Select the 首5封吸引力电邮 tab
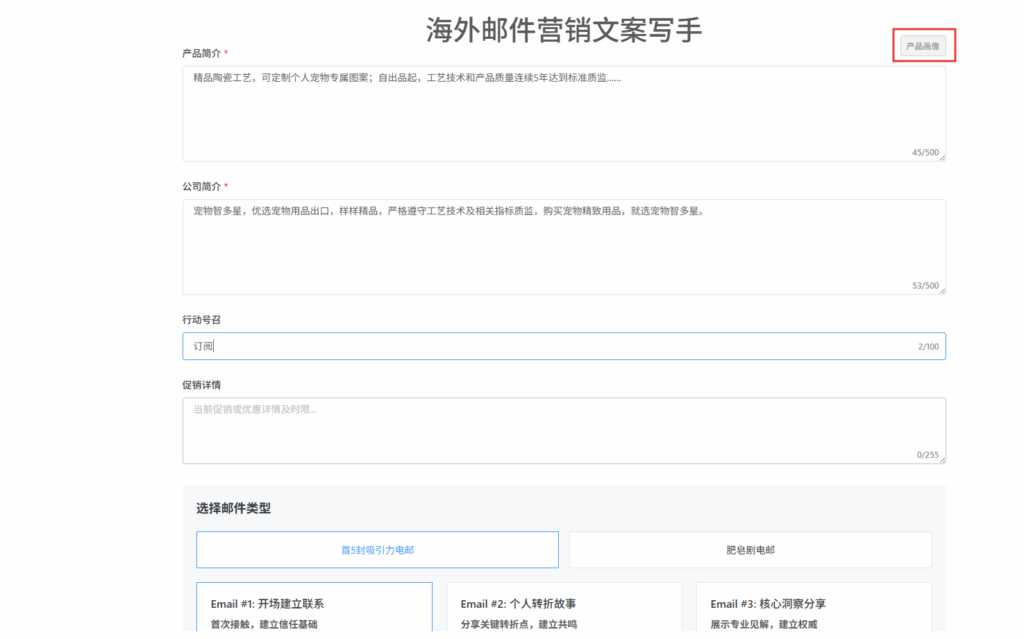 [377, 550]
